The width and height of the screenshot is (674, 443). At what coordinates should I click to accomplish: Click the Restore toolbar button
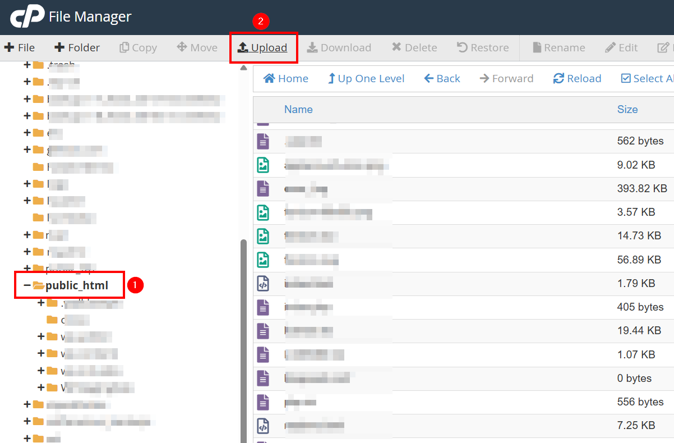(483, 48)
